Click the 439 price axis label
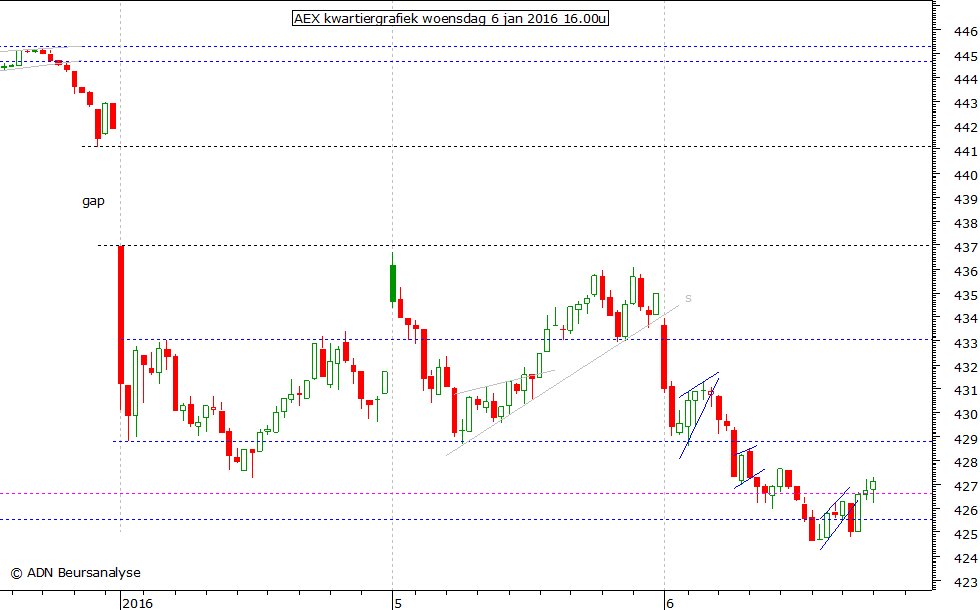The image size is (980, 610). (x=966, y=199)
